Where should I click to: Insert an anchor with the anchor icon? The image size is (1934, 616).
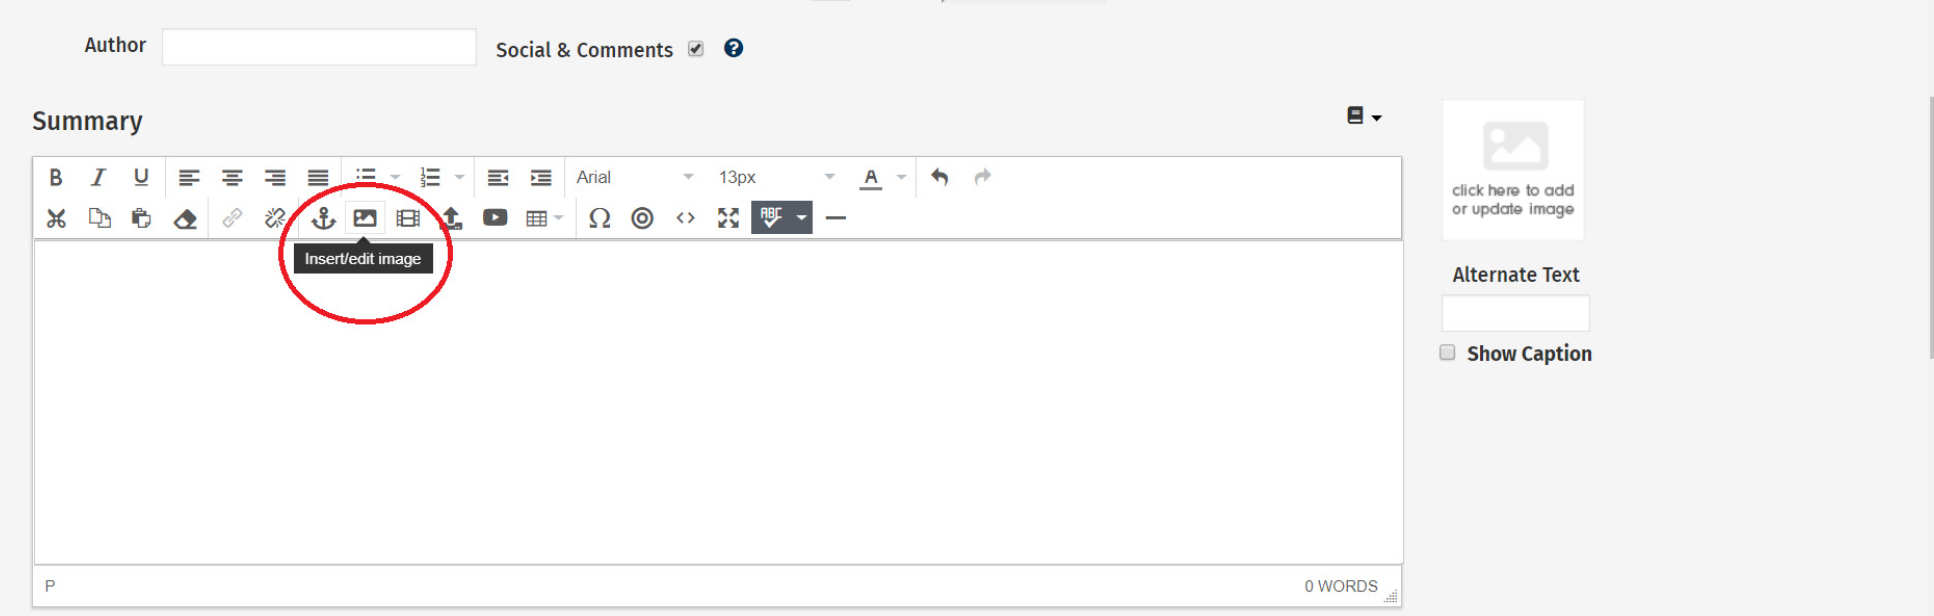(323, 218)
